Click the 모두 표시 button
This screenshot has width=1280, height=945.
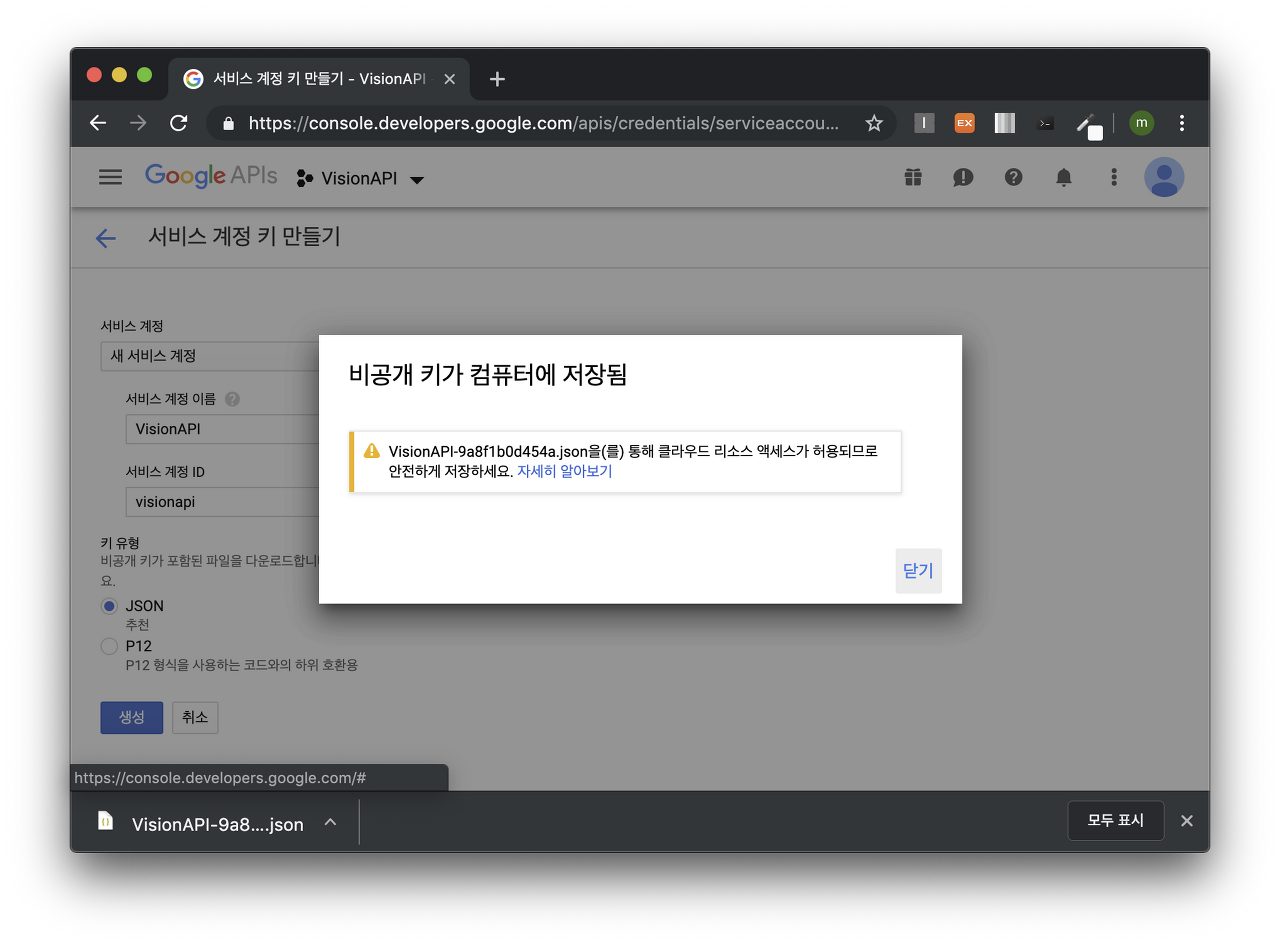tap(1116, 820)
